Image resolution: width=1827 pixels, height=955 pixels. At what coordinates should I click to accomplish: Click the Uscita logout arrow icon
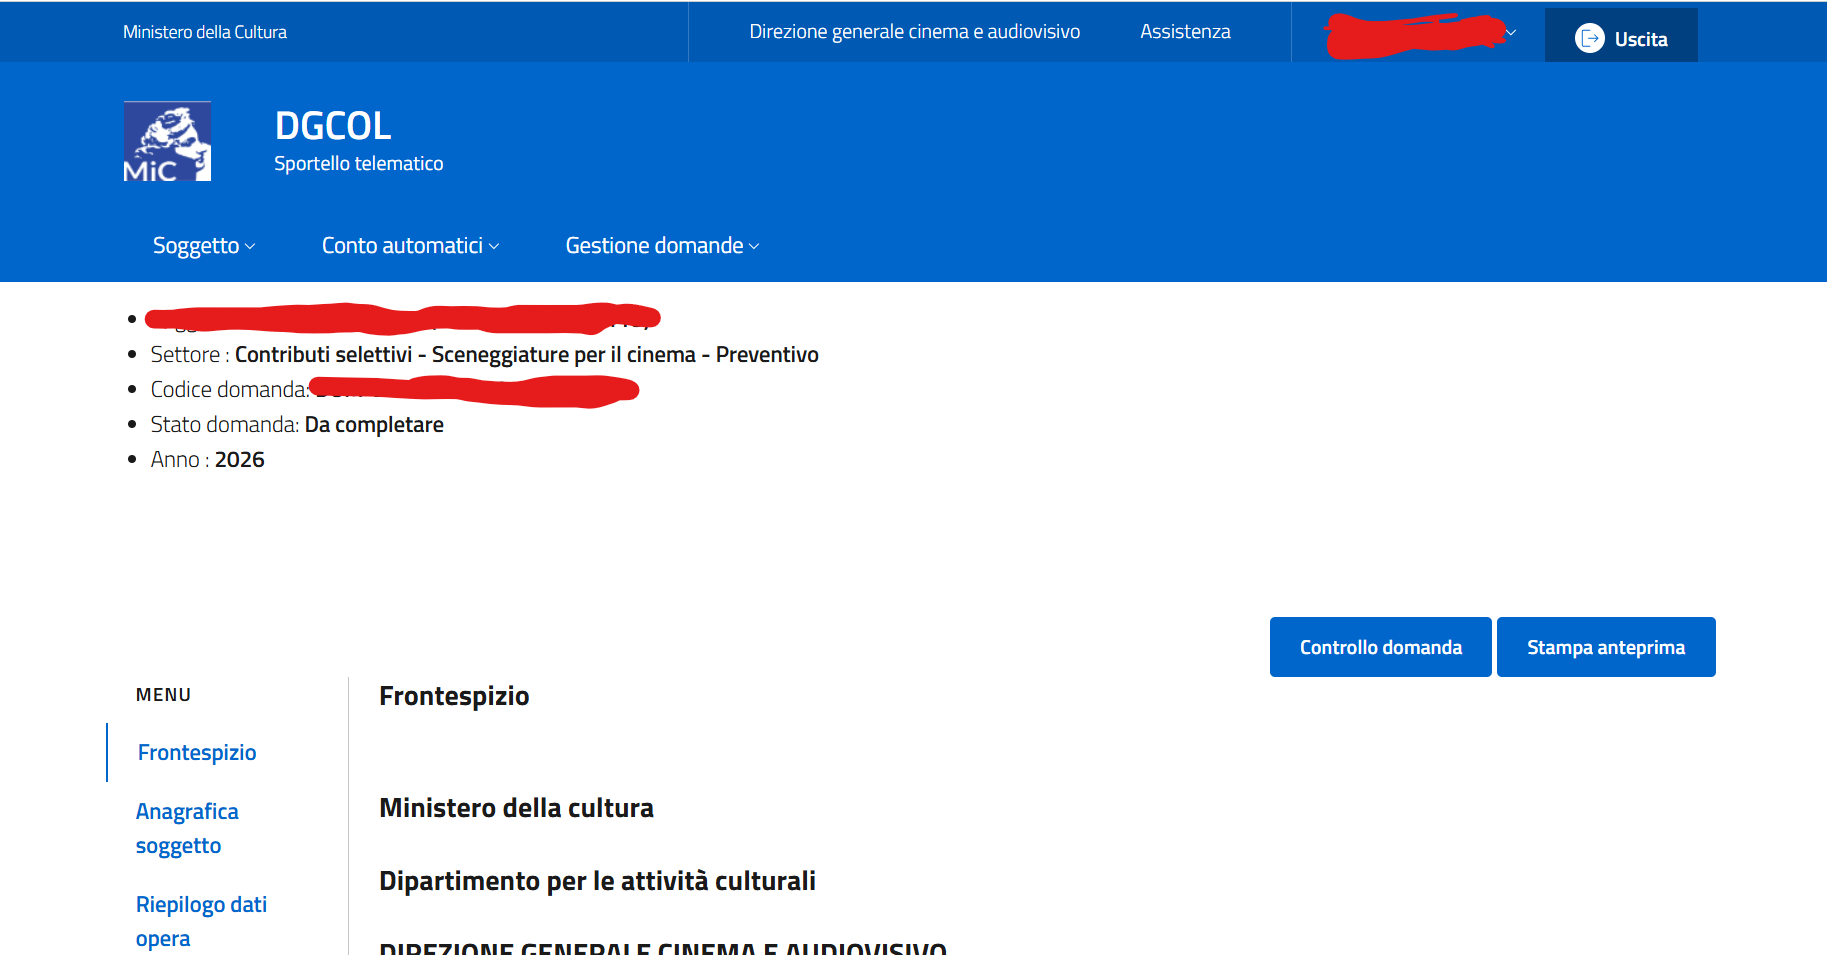(x=1589, y=39)
